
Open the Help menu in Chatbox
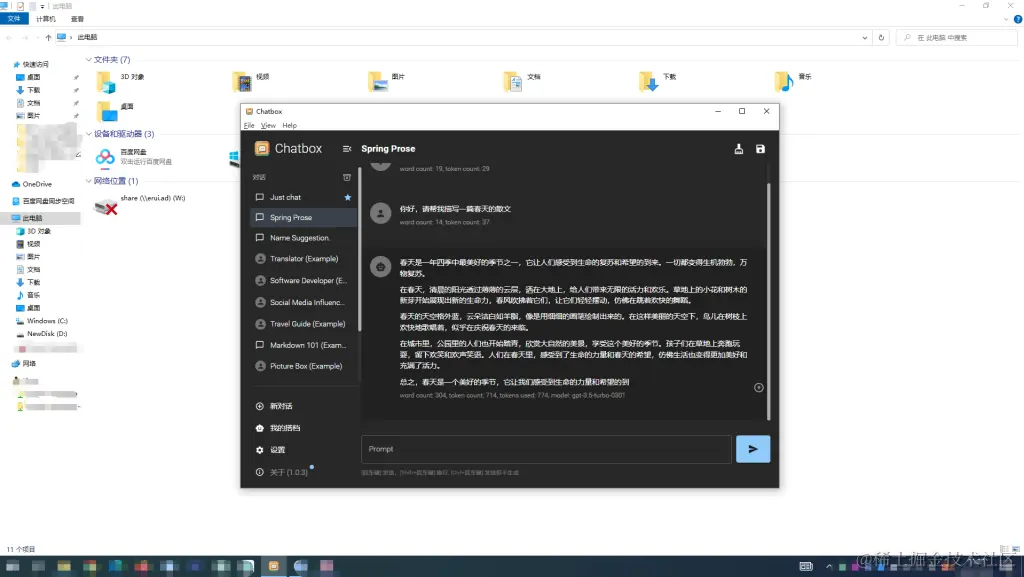tap(289, 125)
